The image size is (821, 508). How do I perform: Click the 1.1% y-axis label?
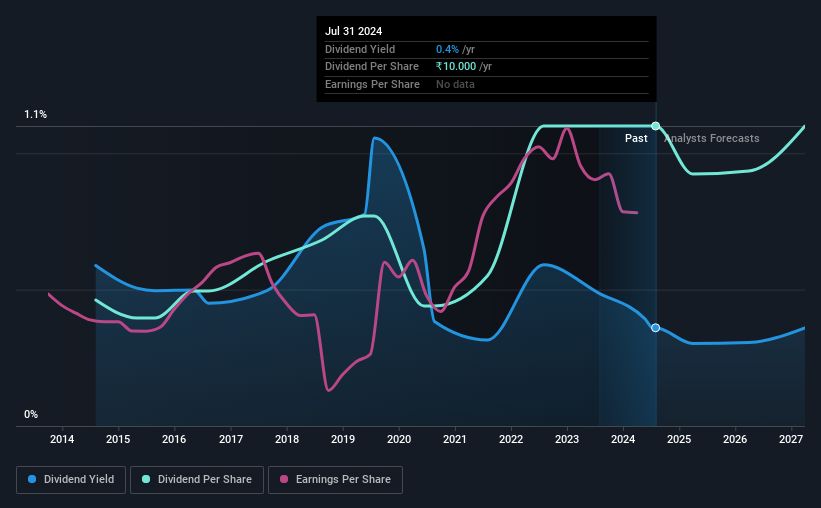coord(36,115)
